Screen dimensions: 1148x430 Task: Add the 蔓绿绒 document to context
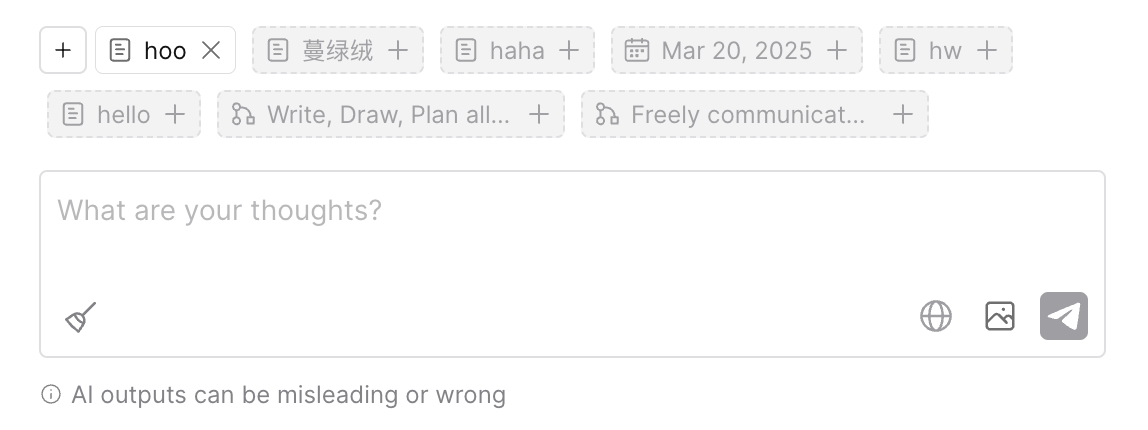[x=398, y=50]
